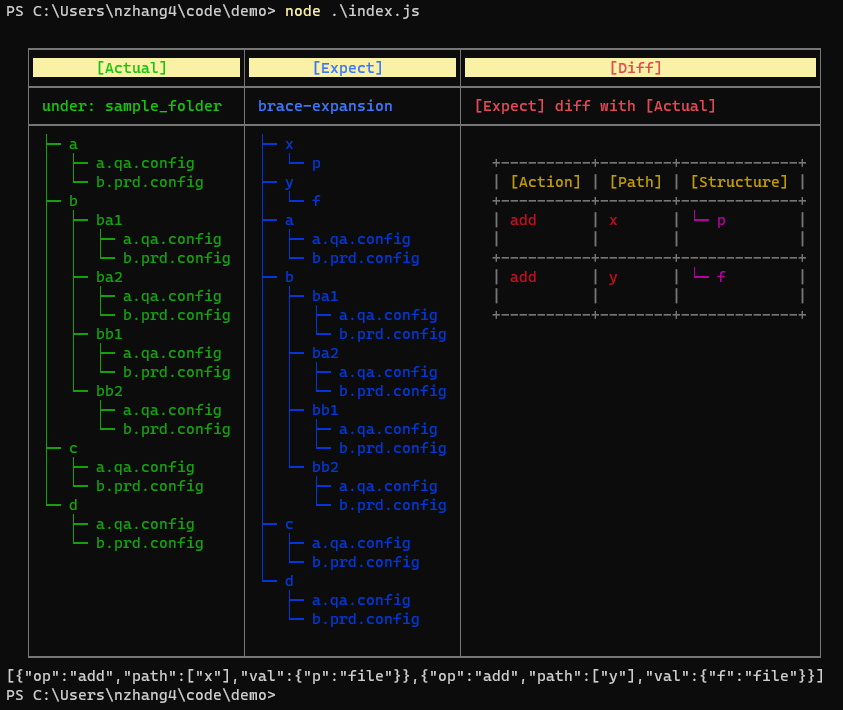Click path 'y' in the diff table
843x710 pixels.
(x=613, y=278)
